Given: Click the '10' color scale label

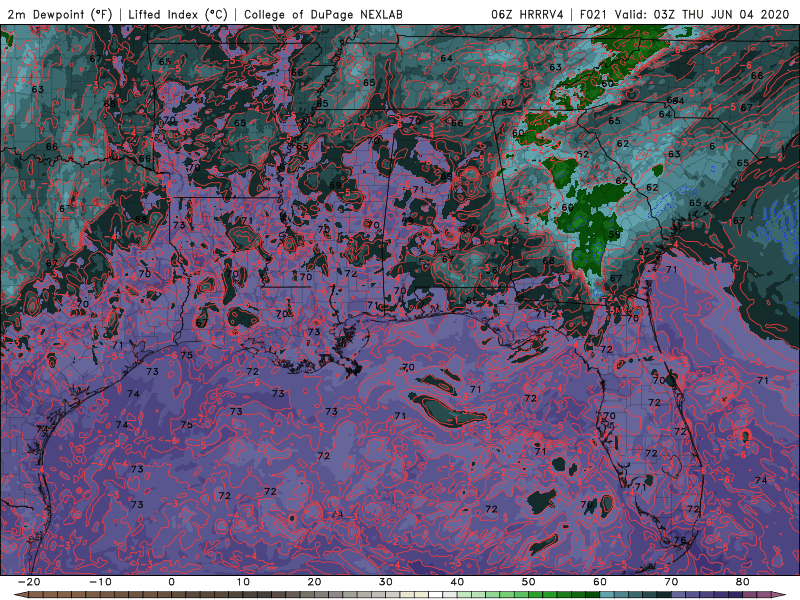Looking at the screenshot, I should [243, 582].
